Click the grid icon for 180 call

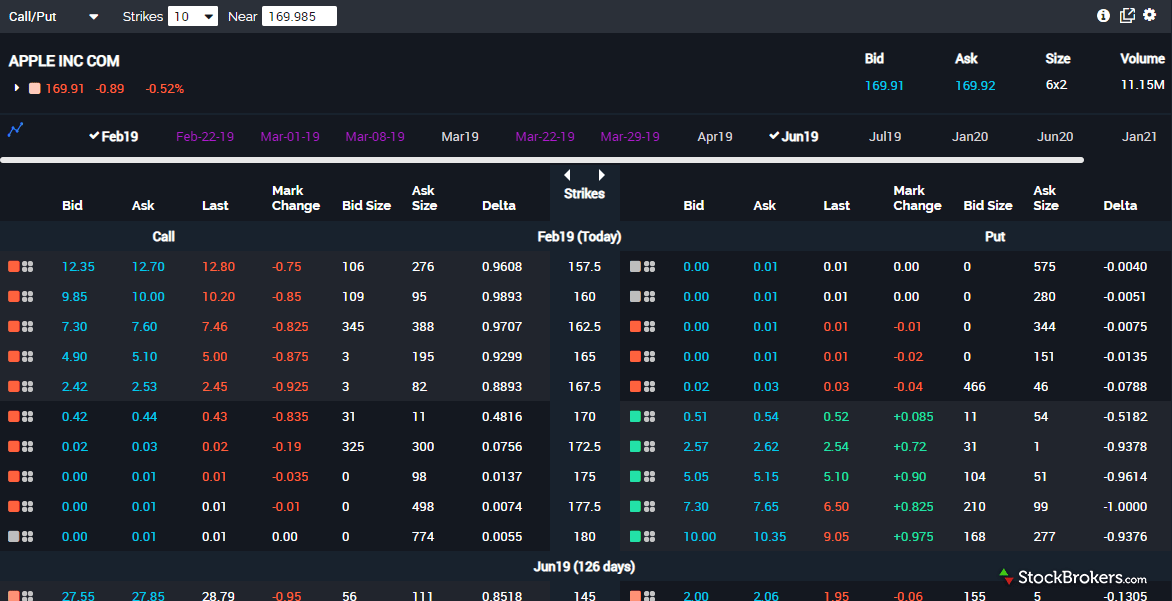pyautogui.click(x=28, y=536)
